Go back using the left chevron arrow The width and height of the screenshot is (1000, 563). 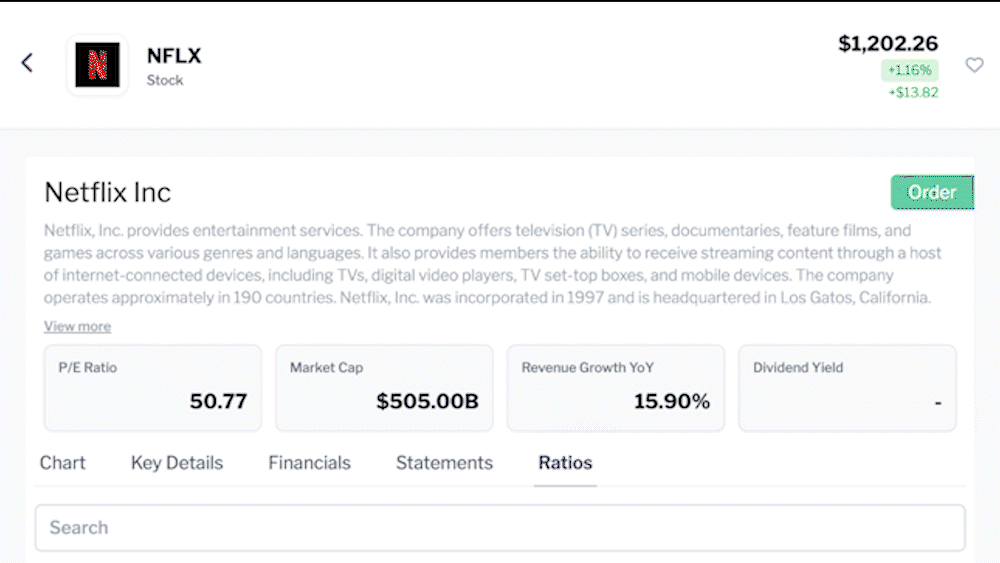pos(27,62)
